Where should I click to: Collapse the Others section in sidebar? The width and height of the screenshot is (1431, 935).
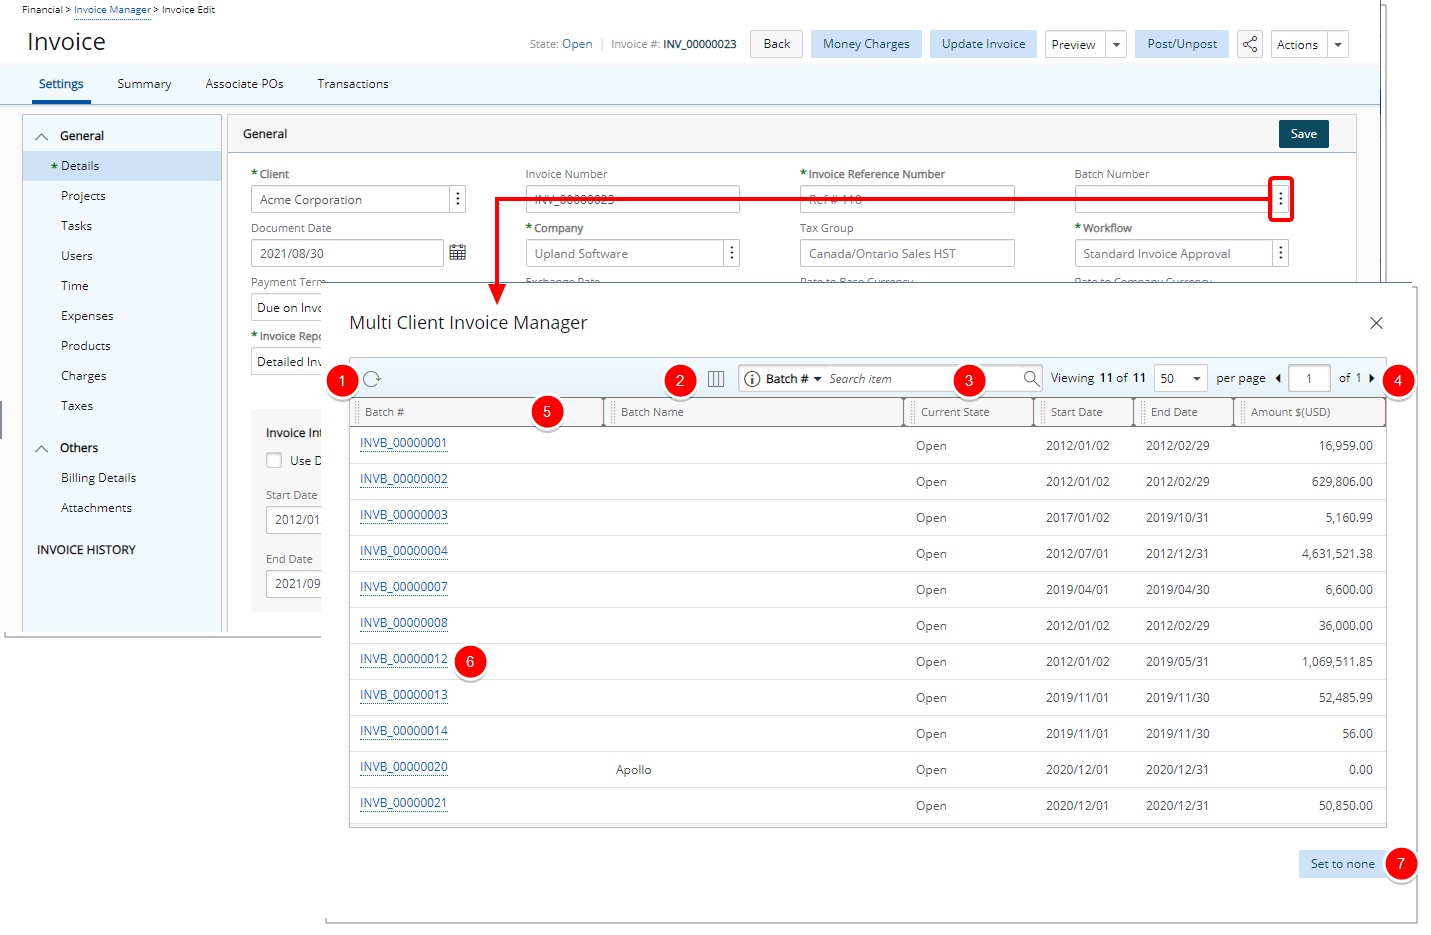(42, 448)
